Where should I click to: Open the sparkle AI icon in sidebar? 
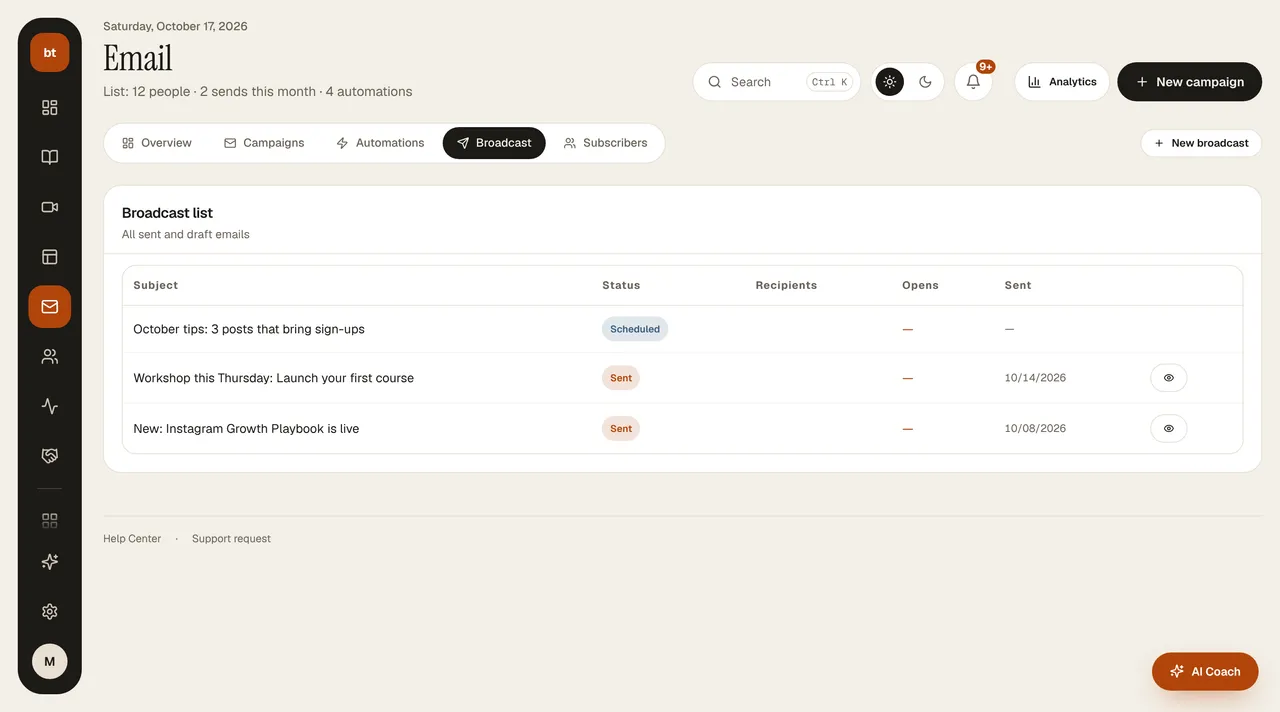pos(50,562)
